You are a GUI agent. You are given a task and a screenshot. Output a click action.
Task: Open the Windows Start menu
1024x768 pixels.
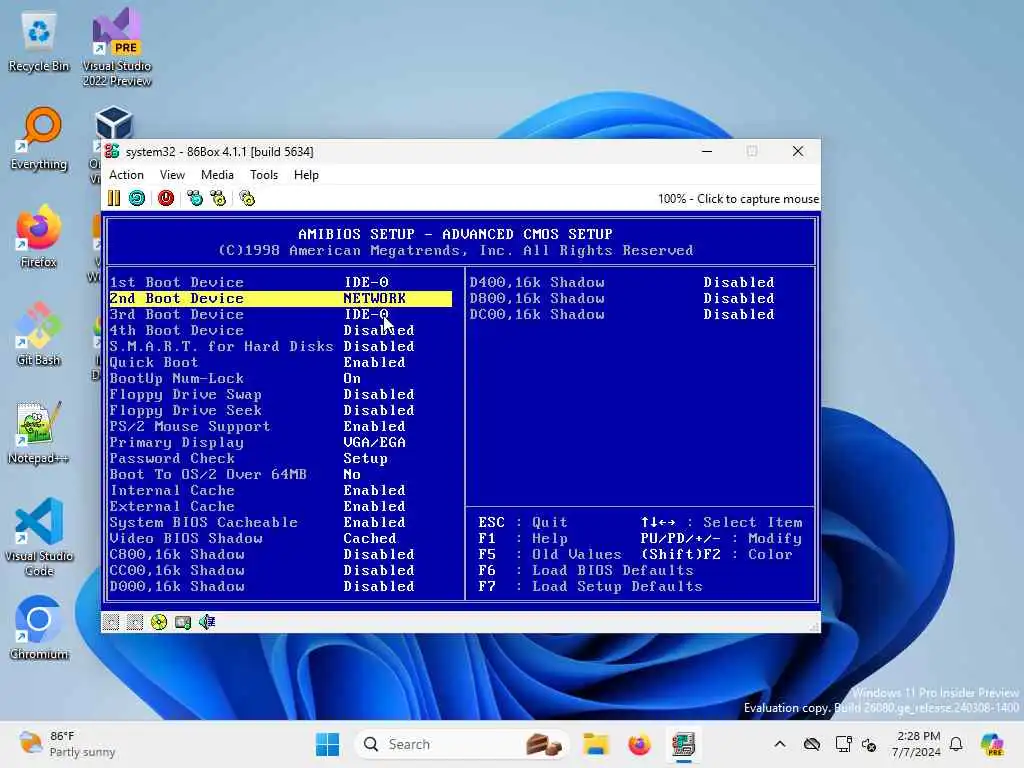[327, 744]
